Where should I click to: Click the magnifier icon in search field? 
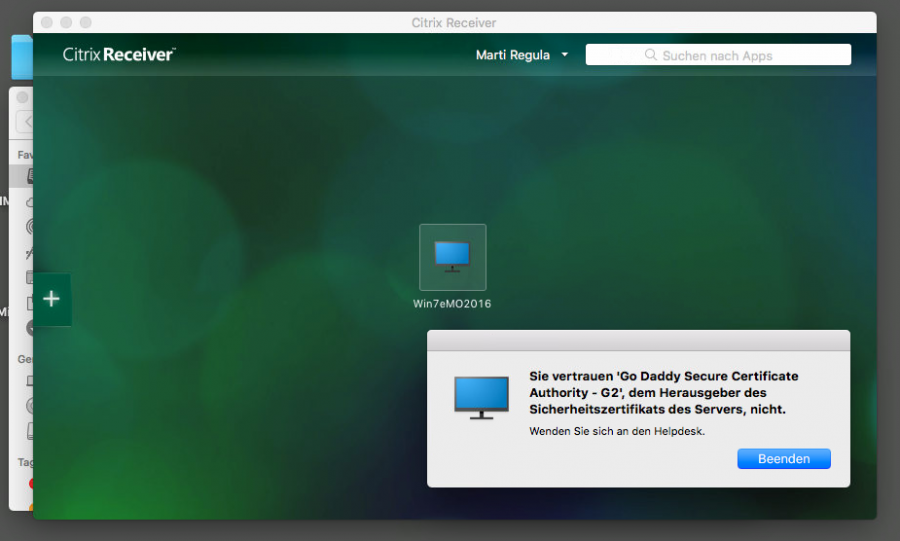(651, 55)
